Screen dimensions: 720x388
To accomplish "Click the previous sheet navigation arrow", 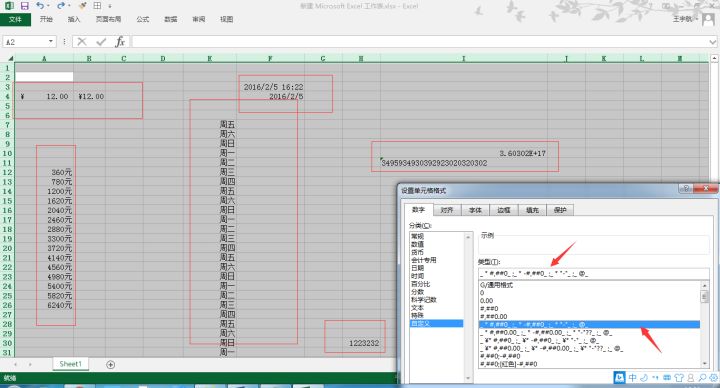I will click(16, 364).
